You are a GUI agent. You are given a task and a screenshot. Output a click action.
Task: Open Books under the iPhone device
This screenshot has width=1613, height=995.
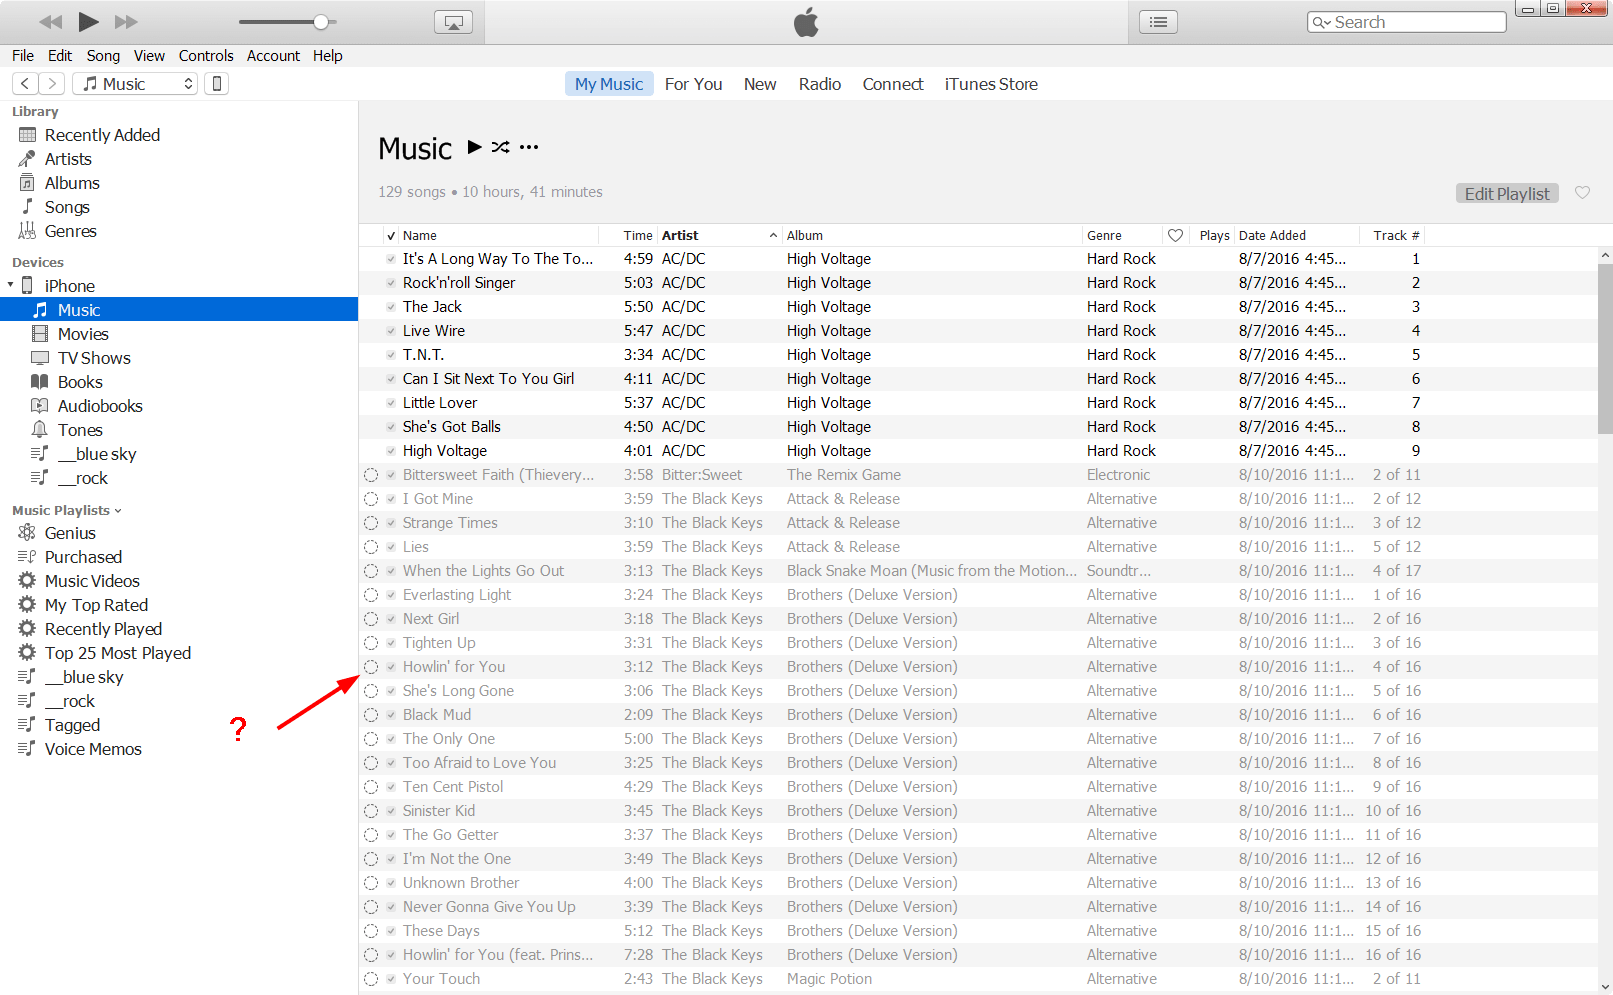pyautogui.click(x=80, y=382)
